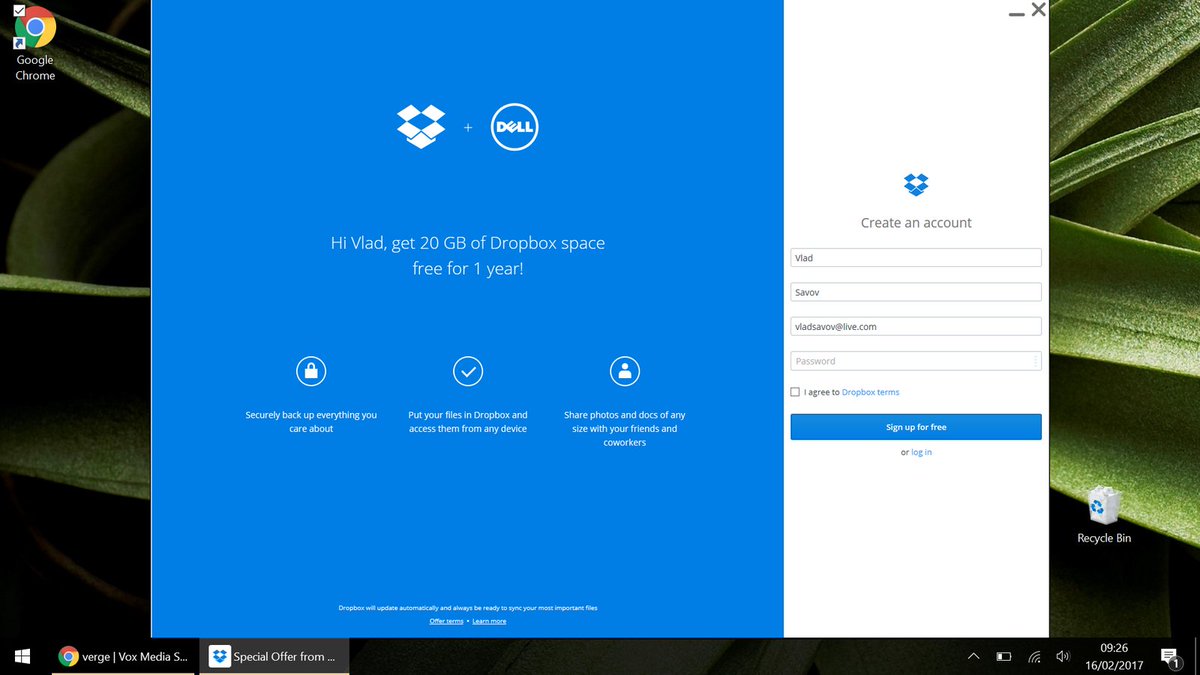Click the padlock secure backup icon
Image resolution: width=1200 pixels, height=675 pixels.
[x=311, y=371]
